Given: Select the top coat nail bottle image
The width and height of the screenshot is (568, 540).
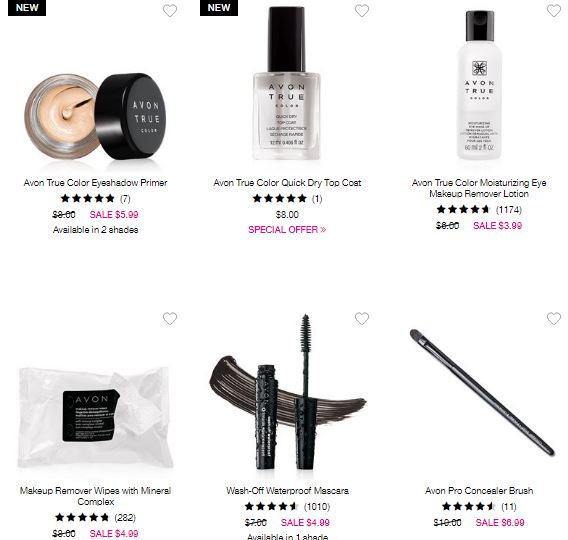Looking at the screenshot, I should (287, 83).
